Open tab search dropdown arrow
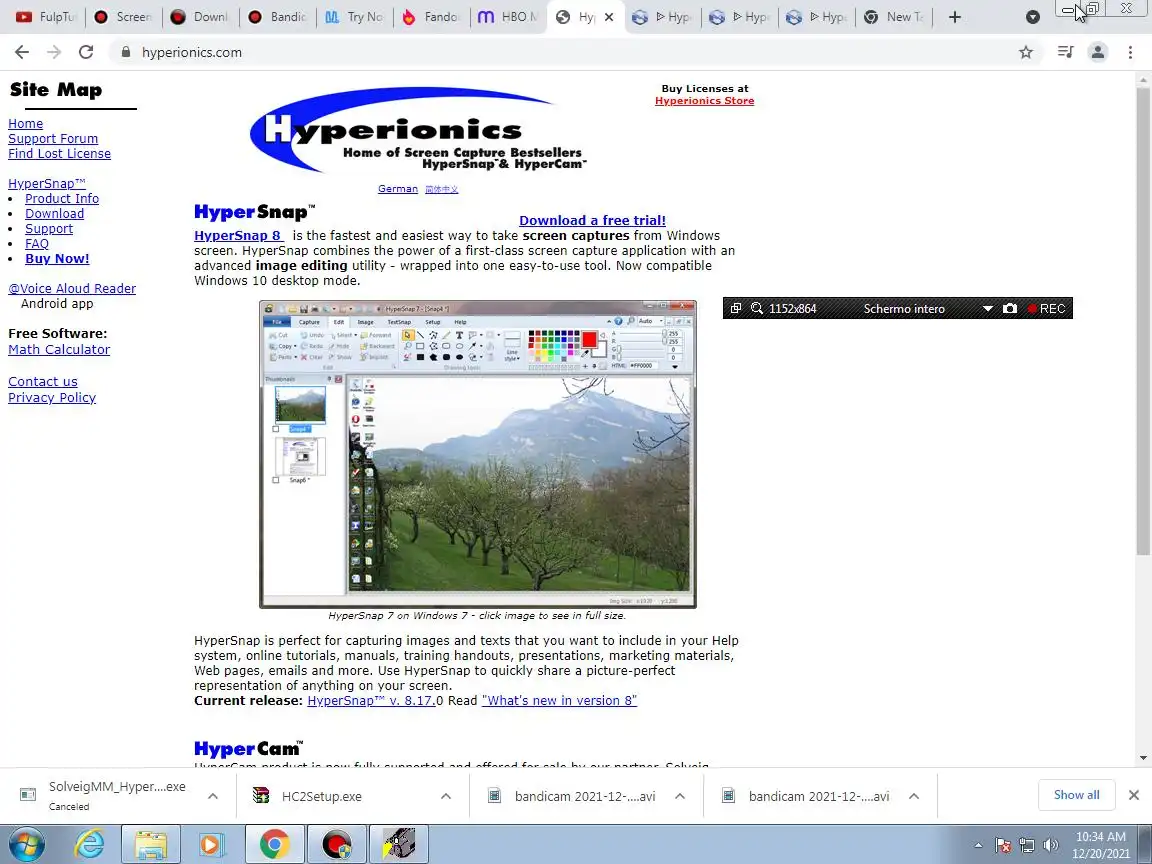Viewport: 1152px width, 864px height. (1032, 17)
